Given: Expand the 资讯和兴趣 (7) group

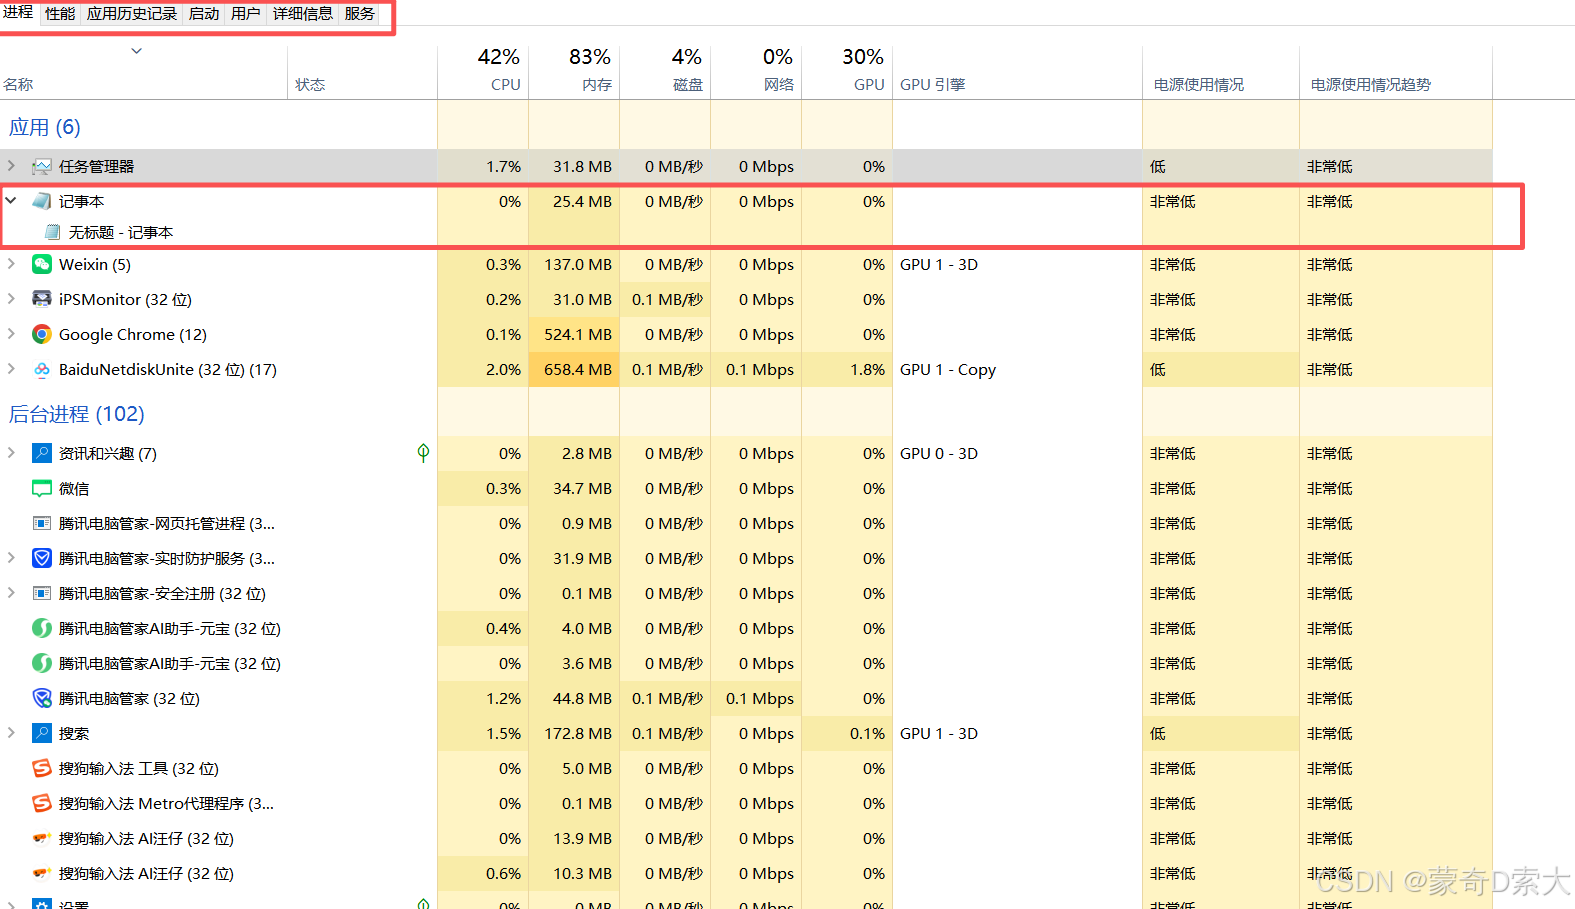Looking at the screenshot, I should coord(11,453).
